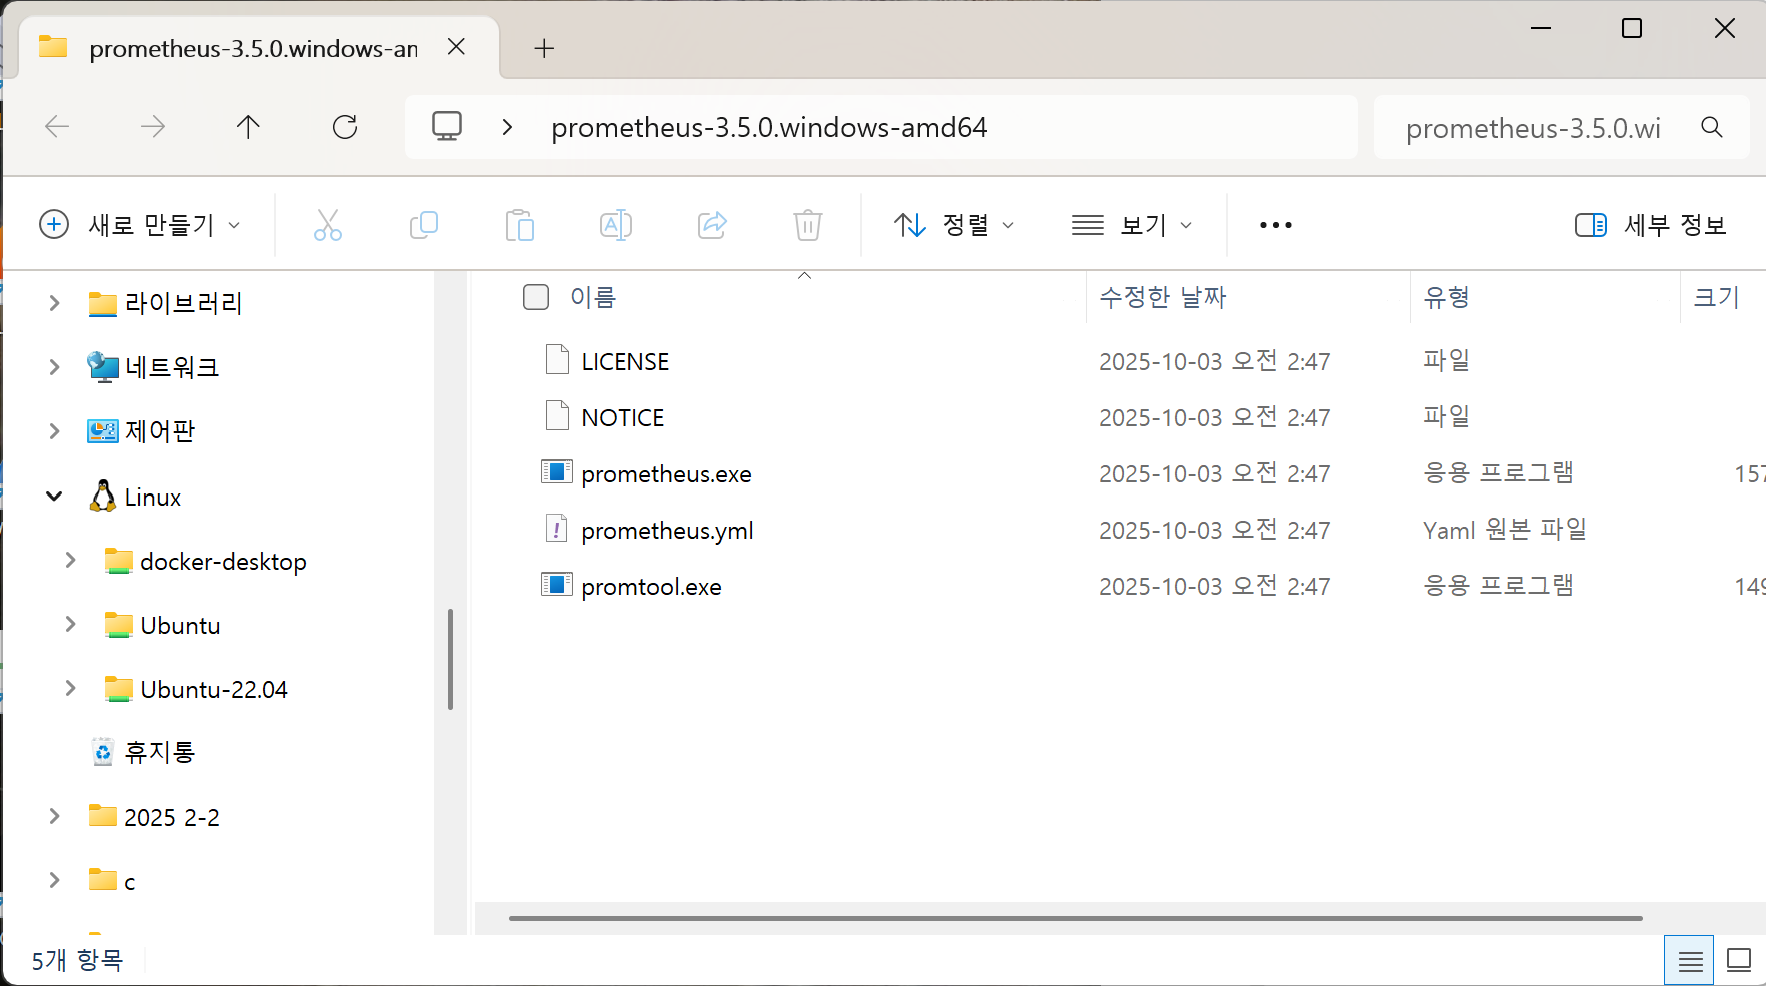1766x986 pixels.
Task: Sort by 수정한 날짜 column header
Action: coord(1162,297)
